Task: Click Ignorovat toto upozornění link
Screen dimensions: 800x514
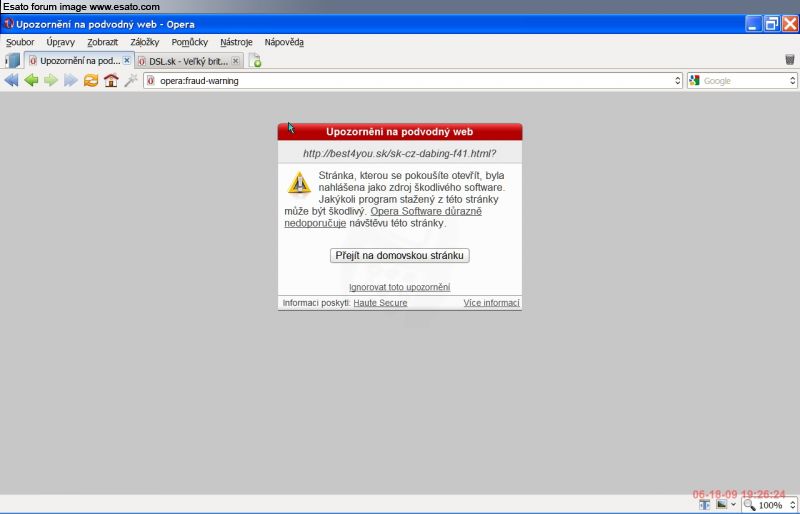Action: click(x=399, y=287)
